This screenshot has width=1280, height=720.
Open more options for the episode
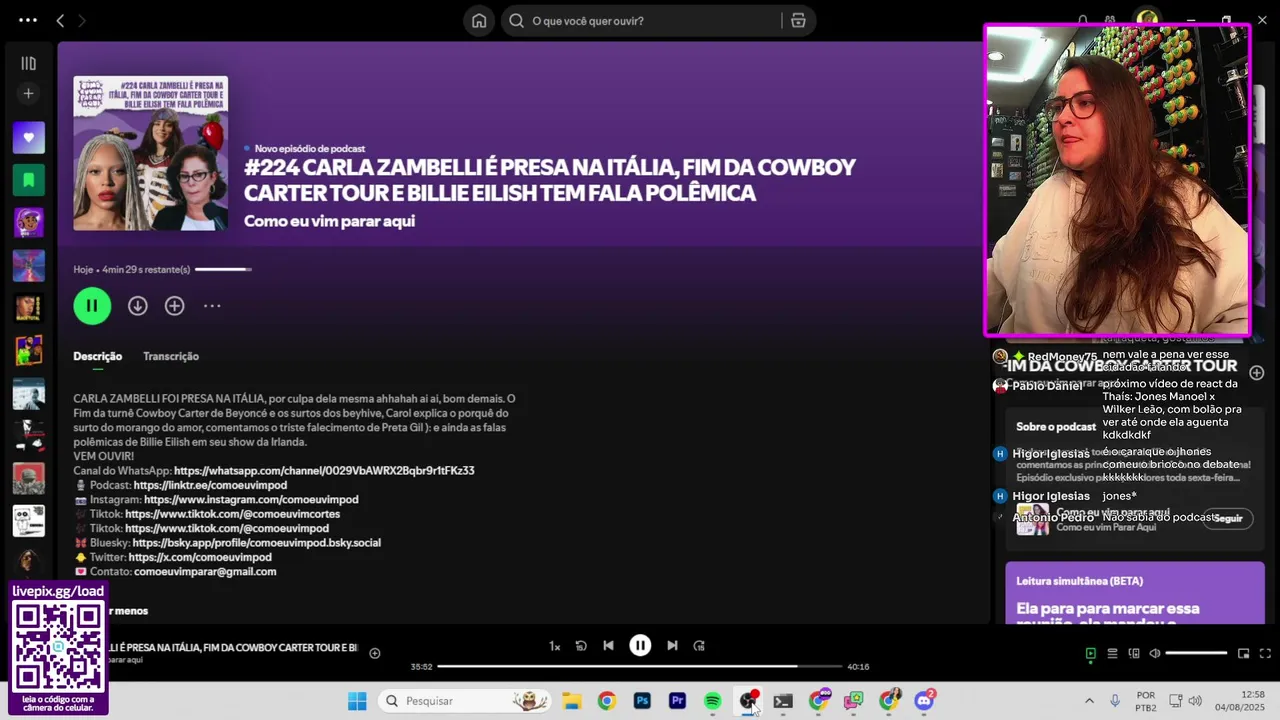coord(212,306)
